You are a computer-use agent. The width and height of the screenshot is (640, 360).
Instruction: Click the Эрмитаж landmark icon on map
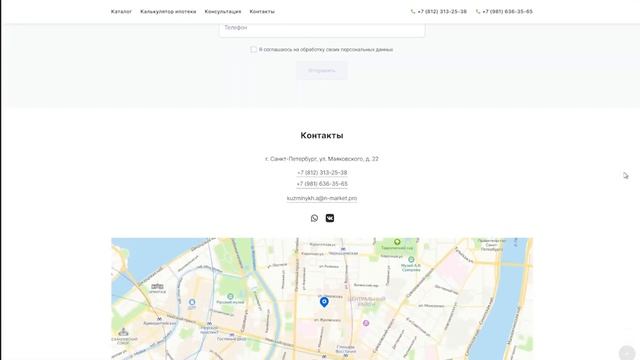[x=157, y=286]
